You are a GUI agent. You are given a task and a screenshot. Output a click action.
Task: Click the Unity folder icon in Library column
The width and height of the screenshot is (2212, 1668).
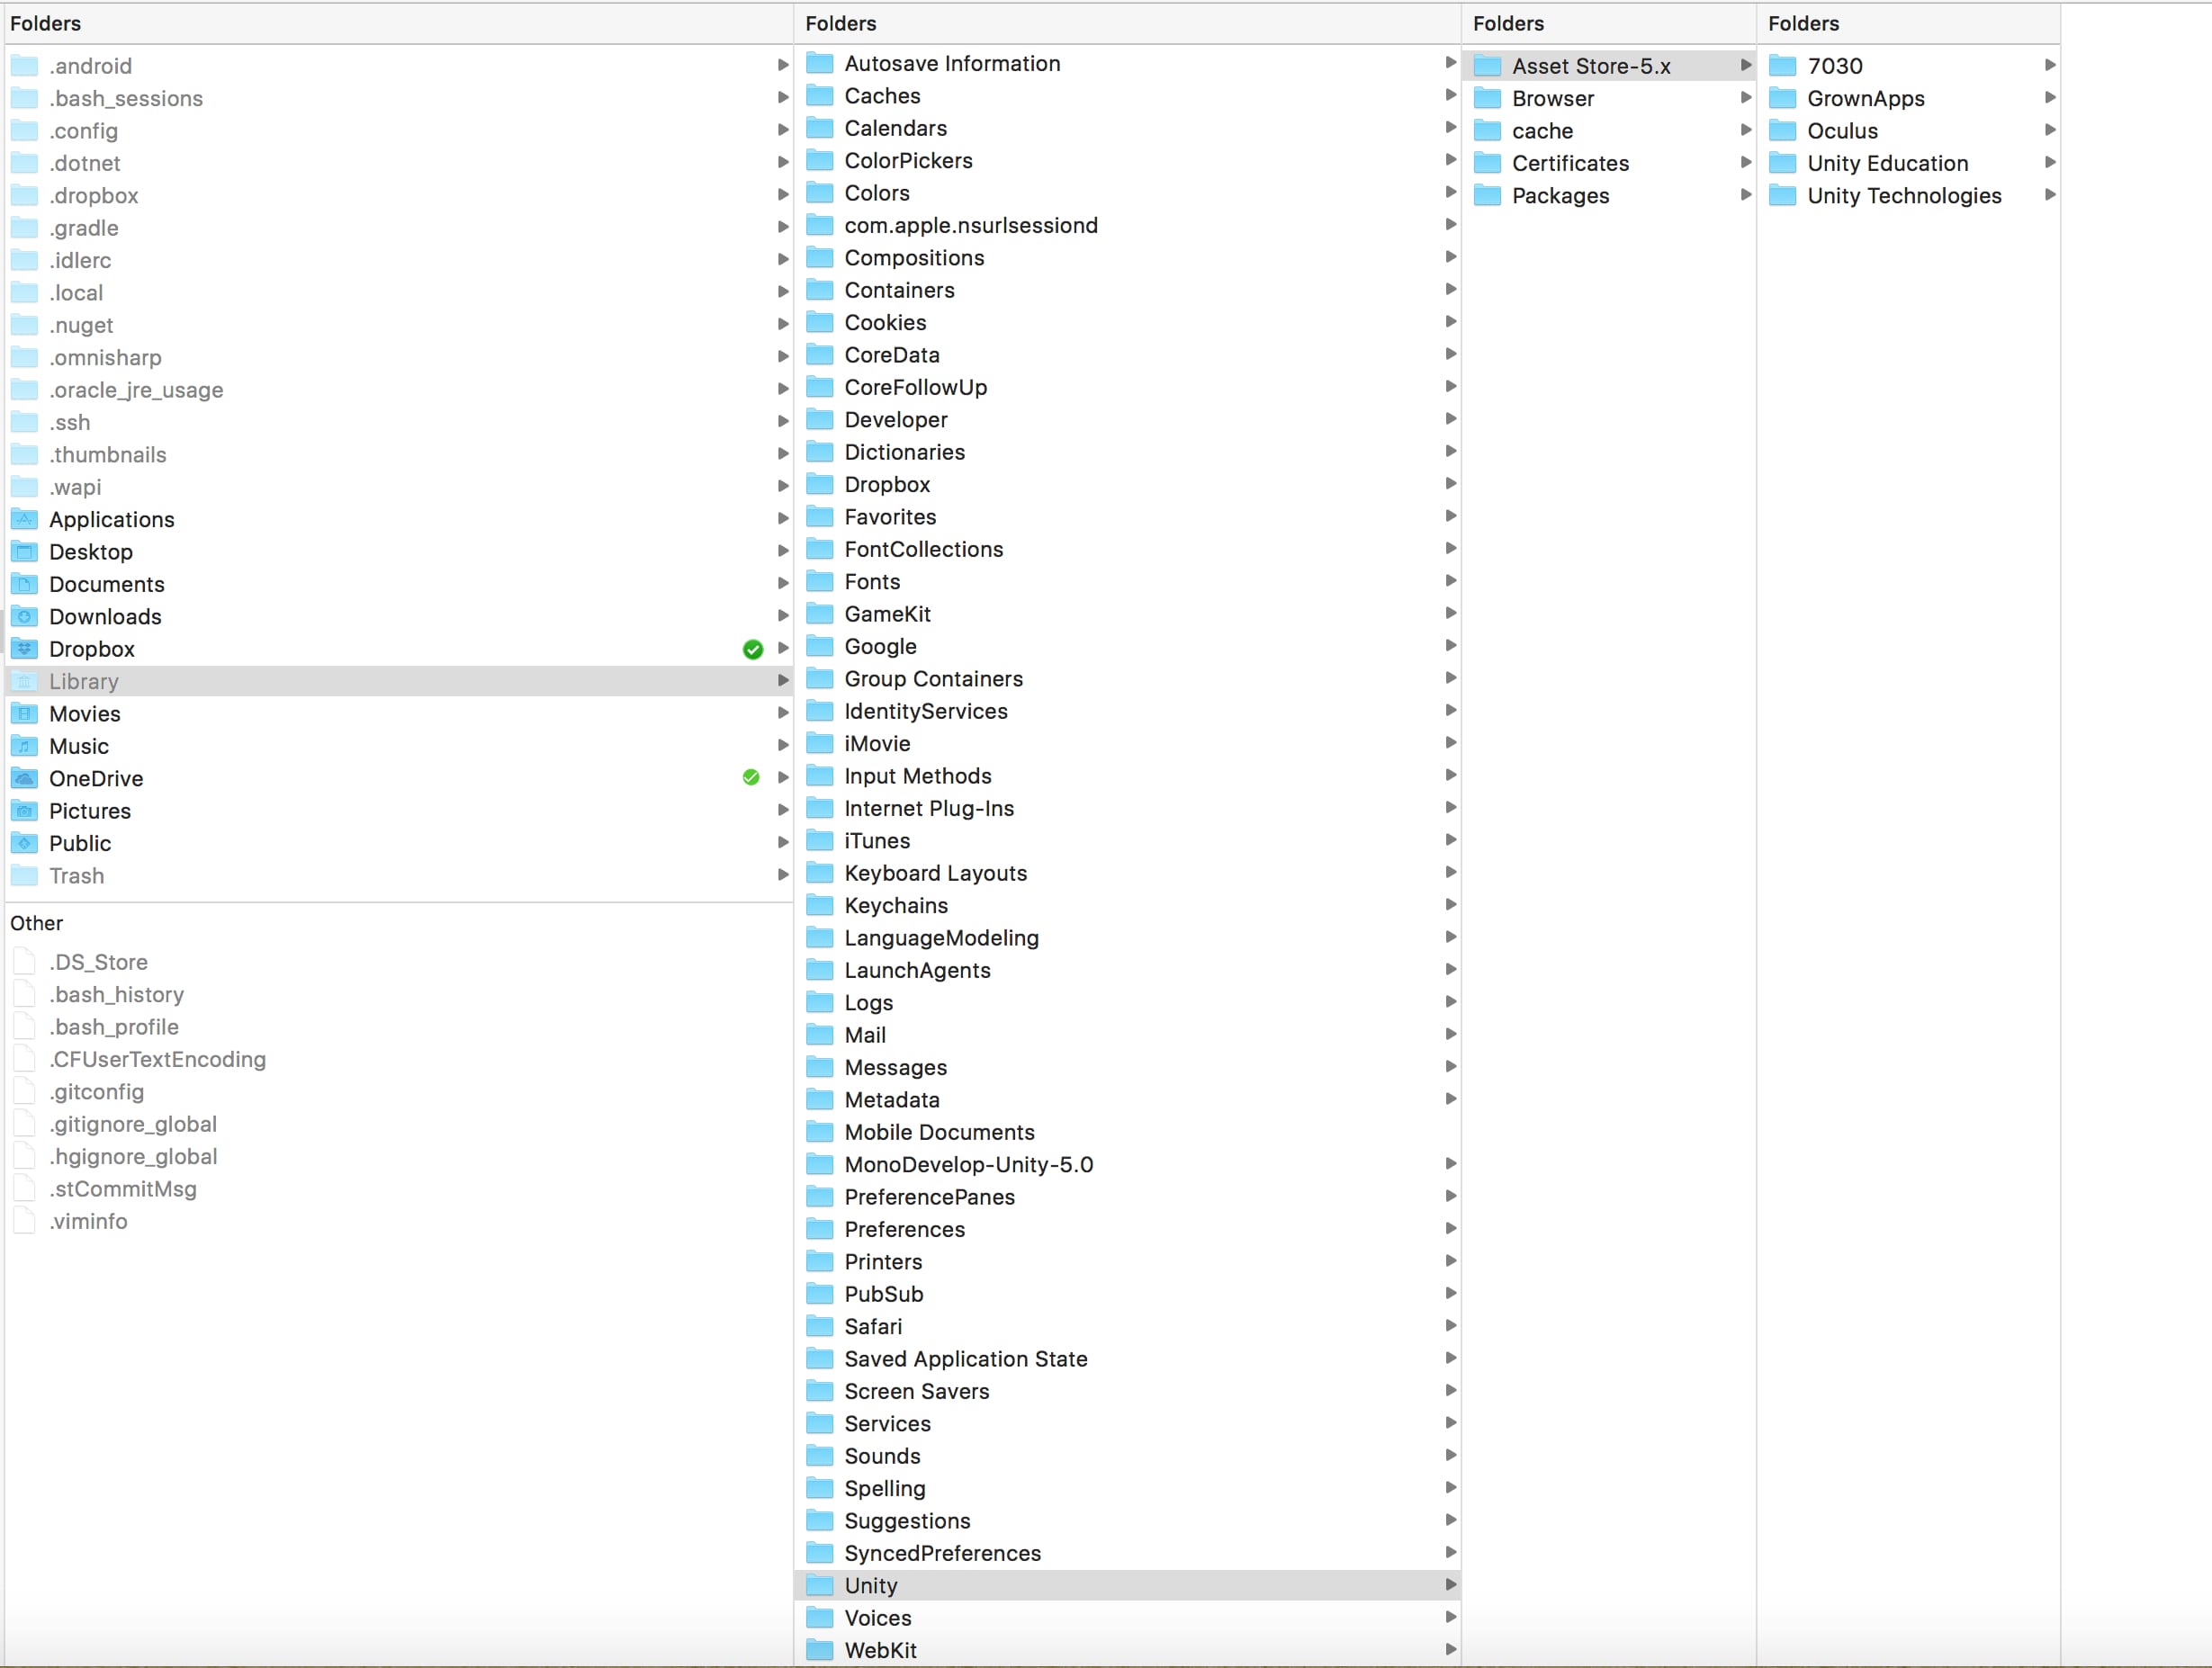tap(820, 1585)
